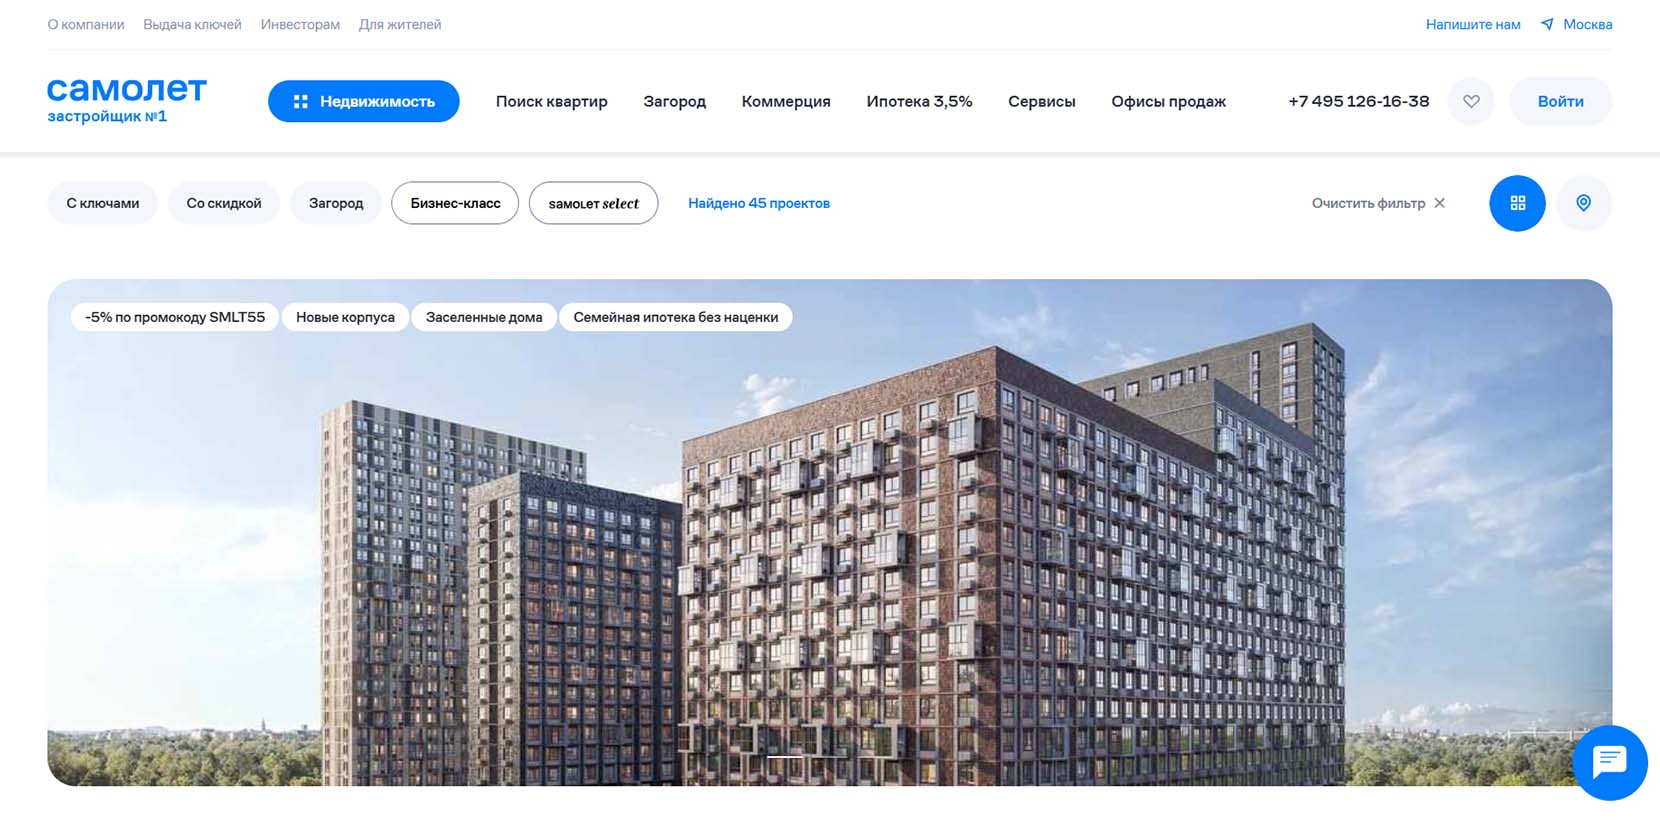Click the heart favorites icon
The image size is (1660, 830).
1470,101
